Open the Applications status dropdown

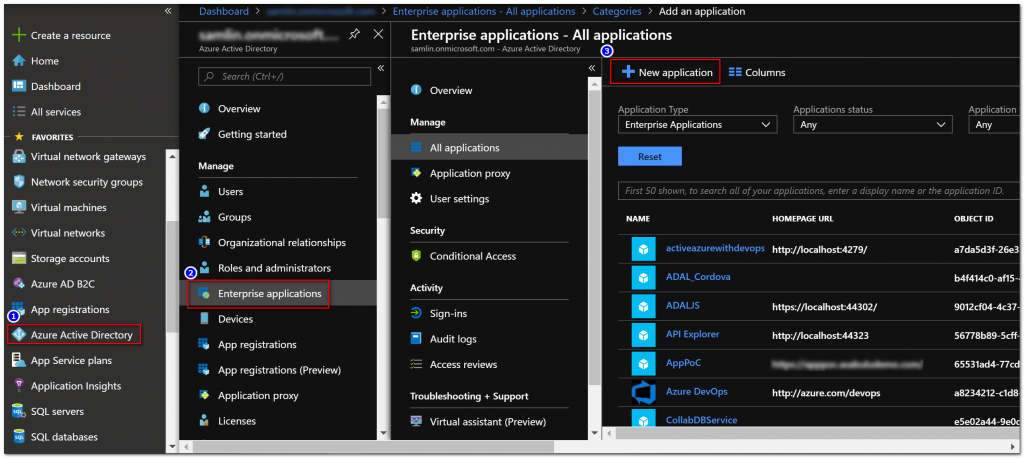(872, 124)
